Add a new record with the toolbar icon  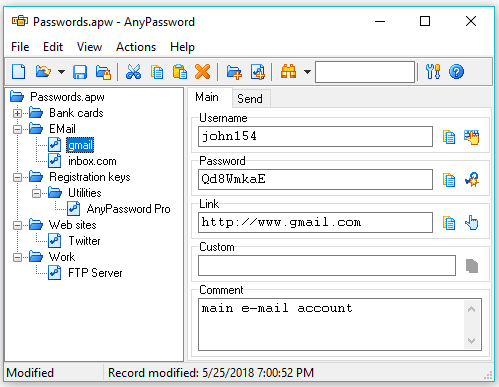[258, 72]
